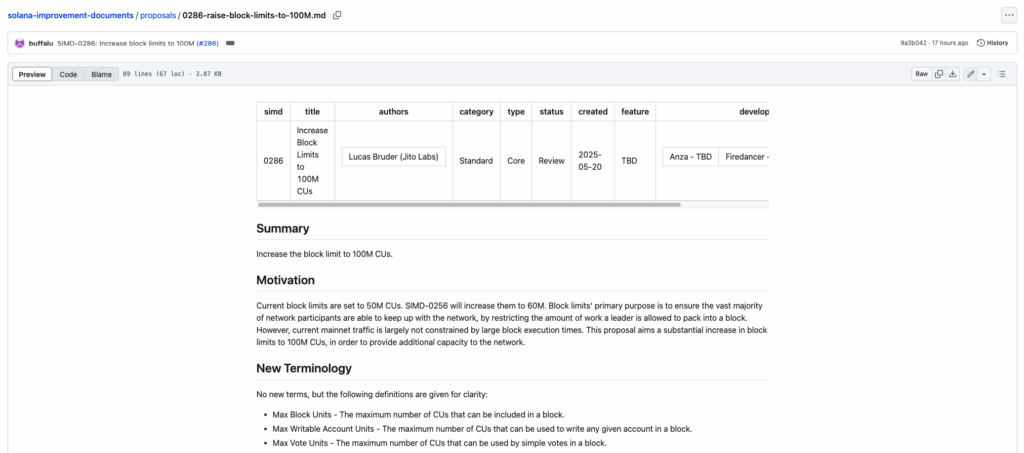Screen dimensions: 1024x453
Task: Click the 'status' column header
Action: (552, 112)
